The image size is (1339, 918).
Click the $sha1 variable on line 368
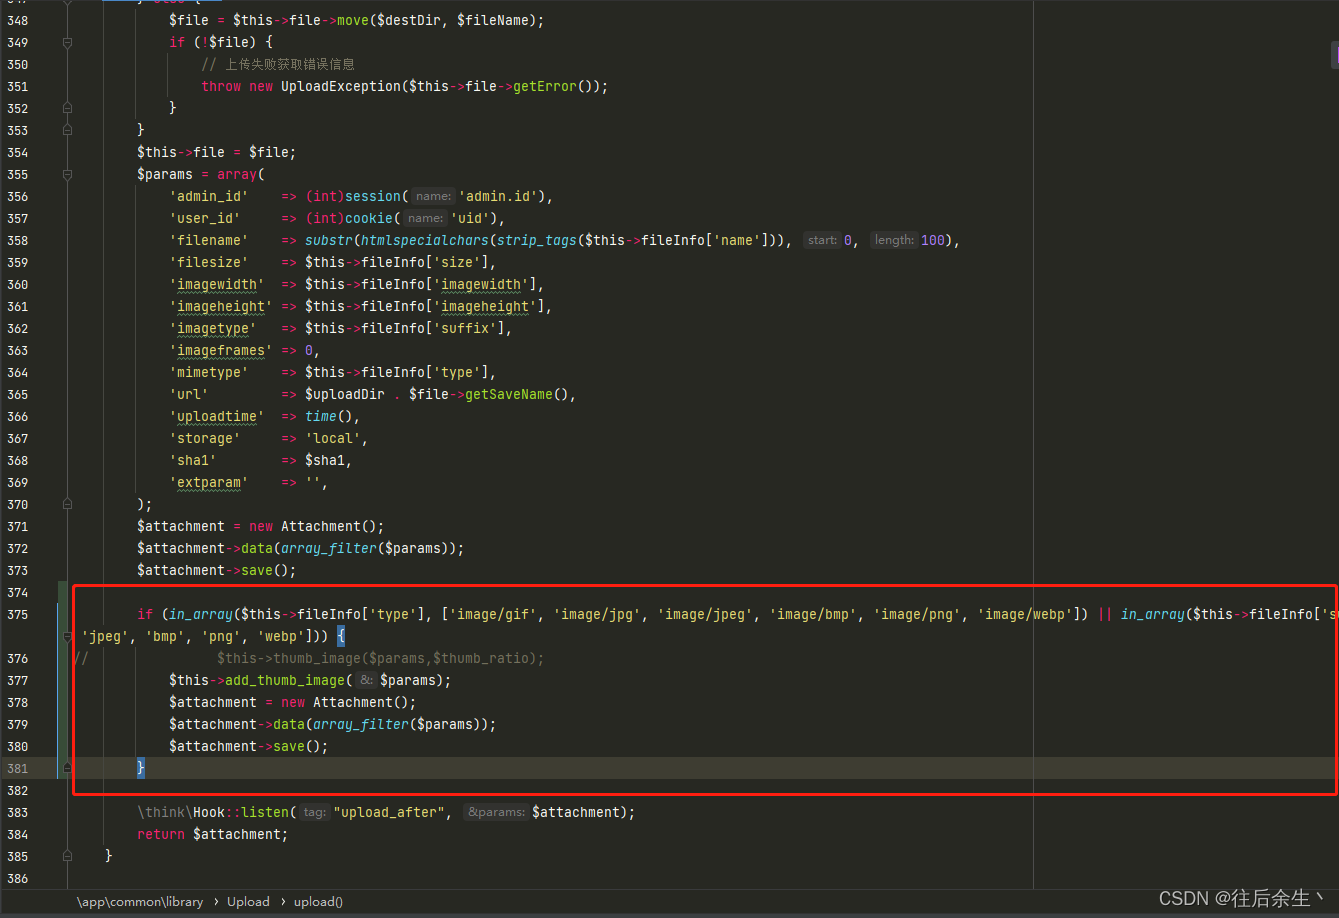tap(325, 460)
